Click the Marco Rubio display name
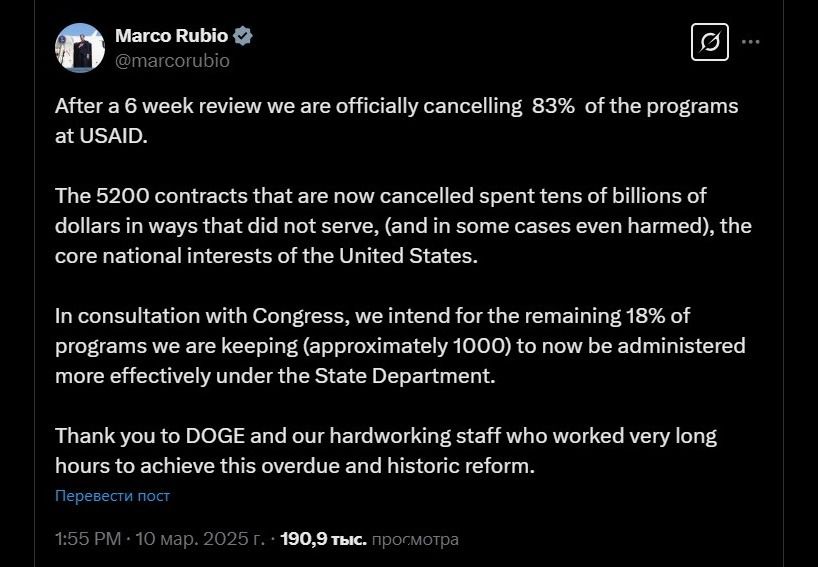This screenshot has width=818, height=567. [172, 36]
